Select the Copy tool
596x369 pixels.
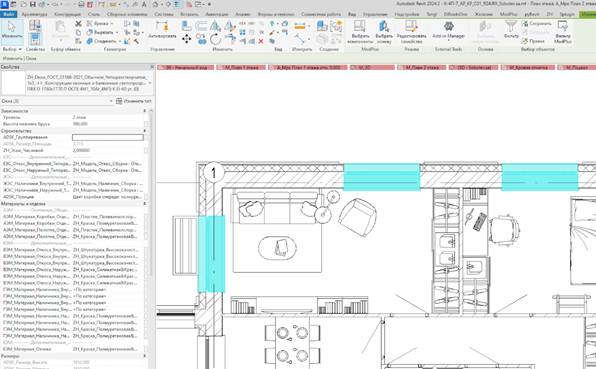point(201,39)
